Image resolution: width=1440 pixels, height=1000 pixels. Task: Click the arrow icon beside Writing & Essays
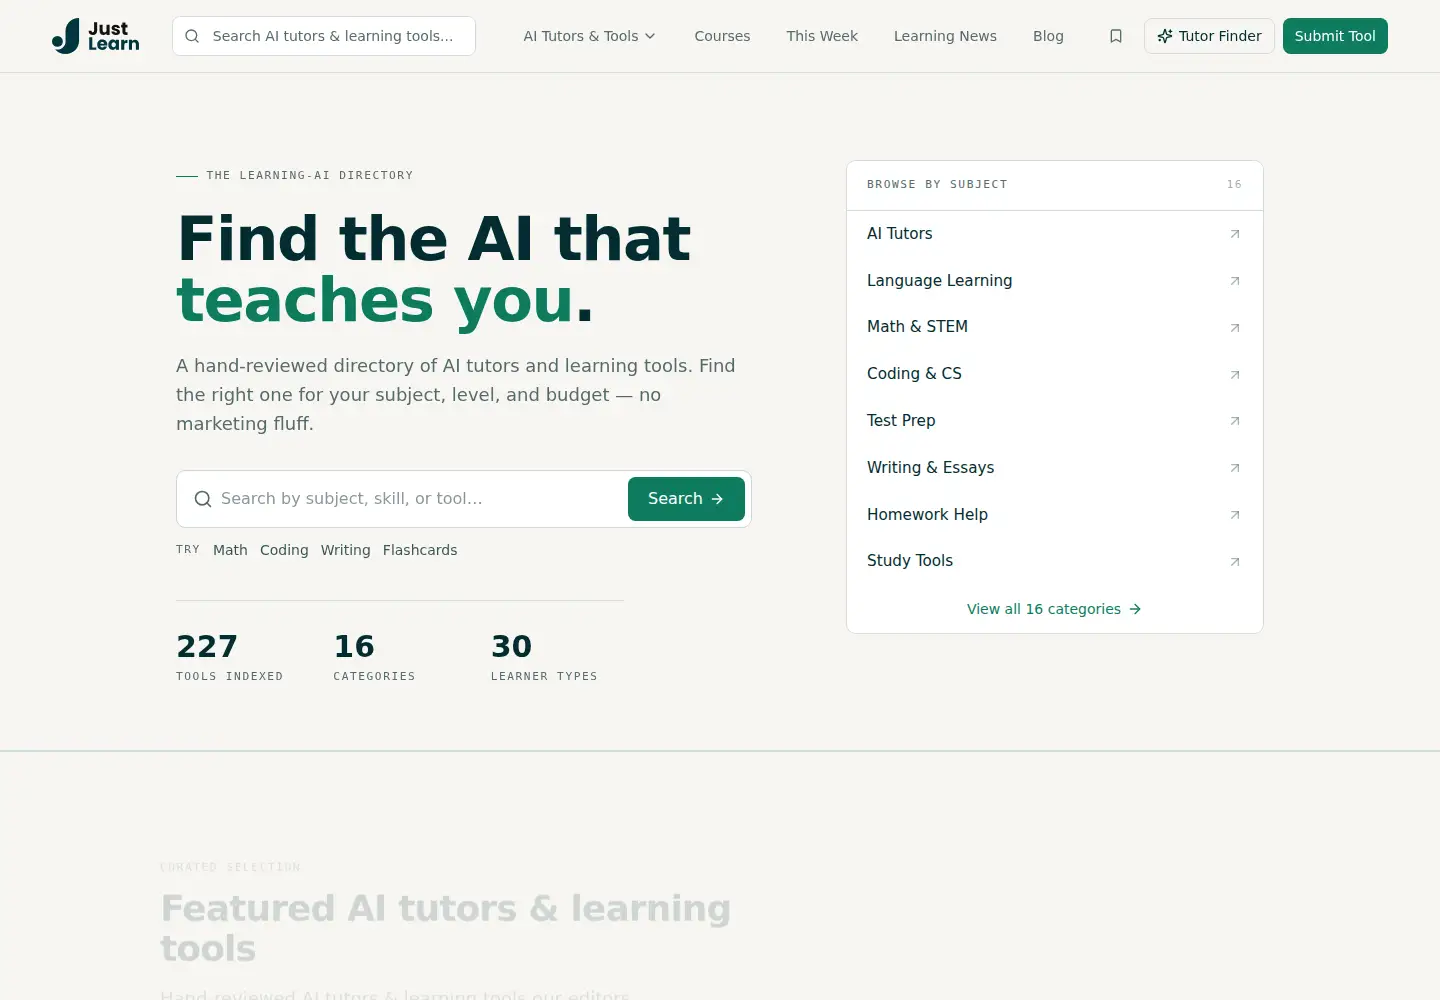(1235, 468)
